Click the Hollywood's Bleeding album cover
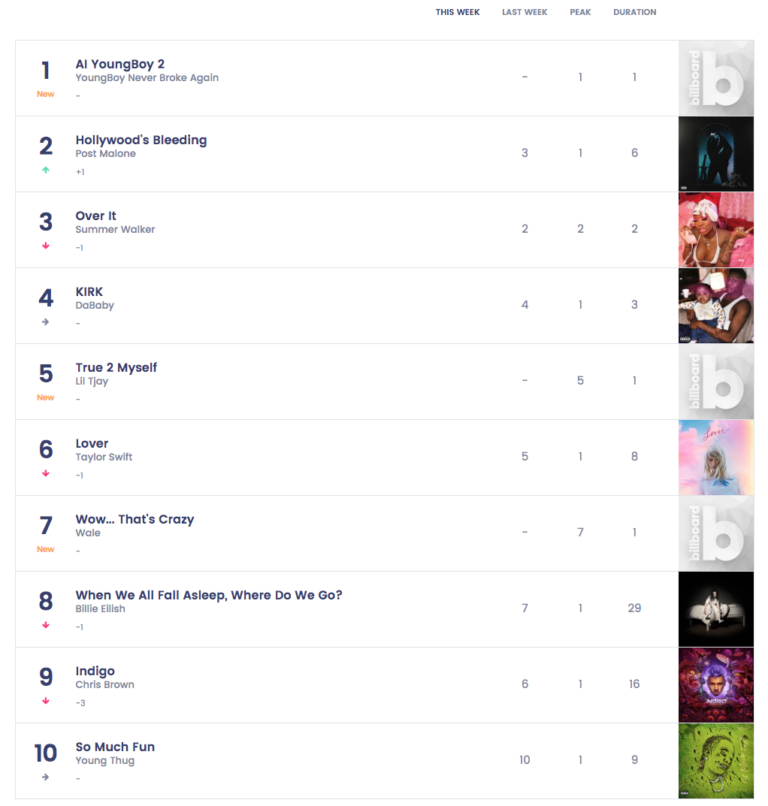The image size is (768, 806). [718, 153]
